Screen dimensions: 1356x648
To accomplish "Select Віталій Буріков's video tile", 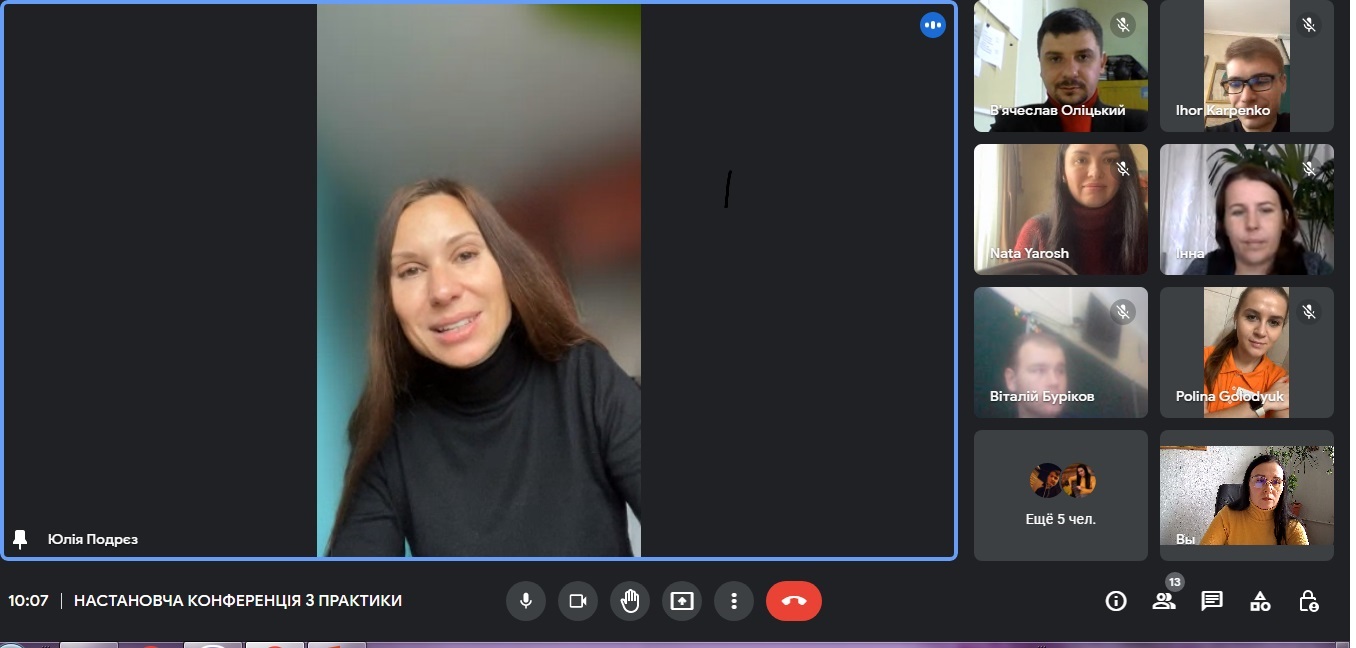I will 1060,352.
